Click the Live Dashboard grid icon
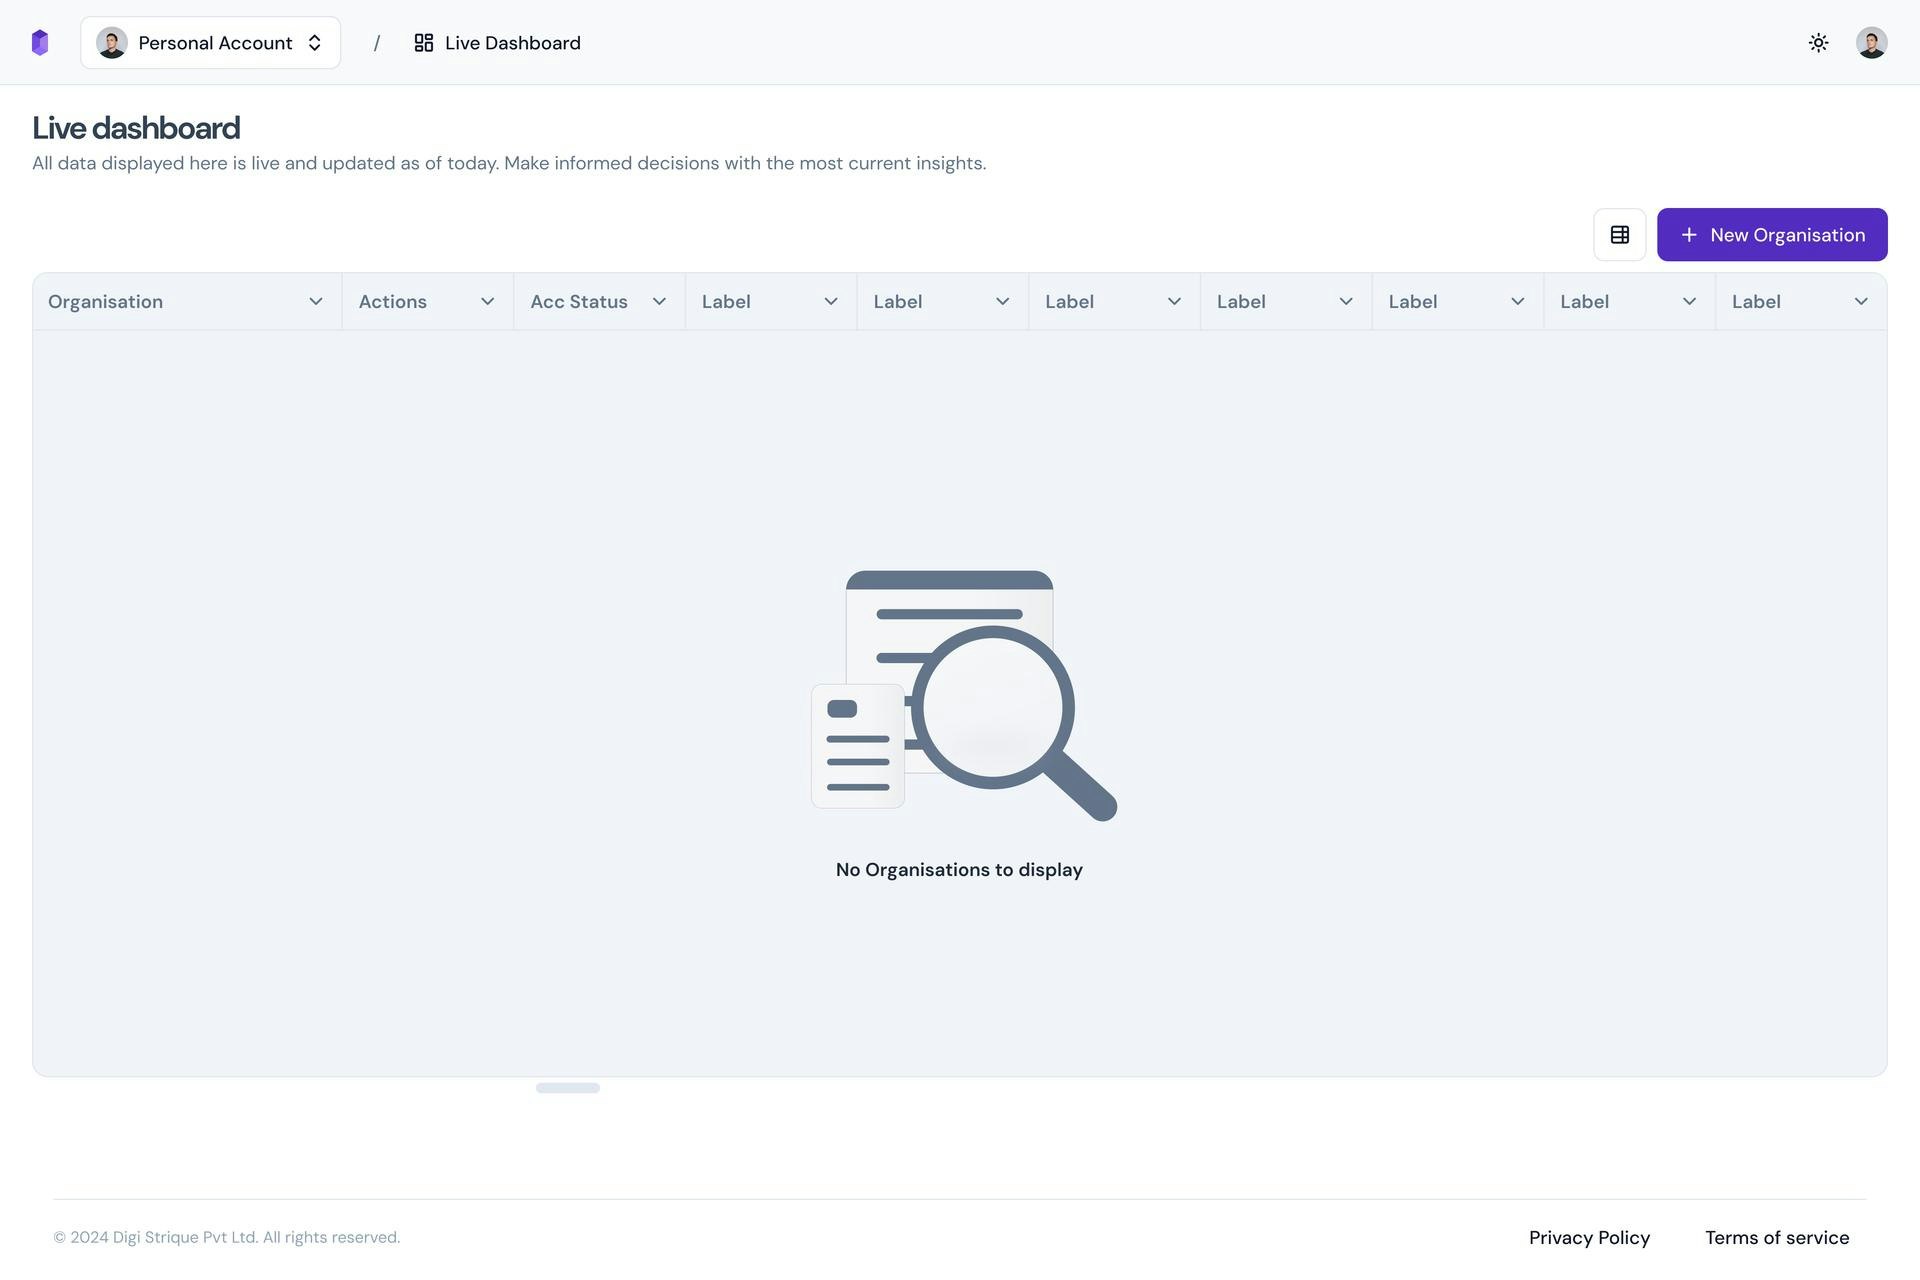This screenshot has width=1920, height=1280. tap(423, 43)
